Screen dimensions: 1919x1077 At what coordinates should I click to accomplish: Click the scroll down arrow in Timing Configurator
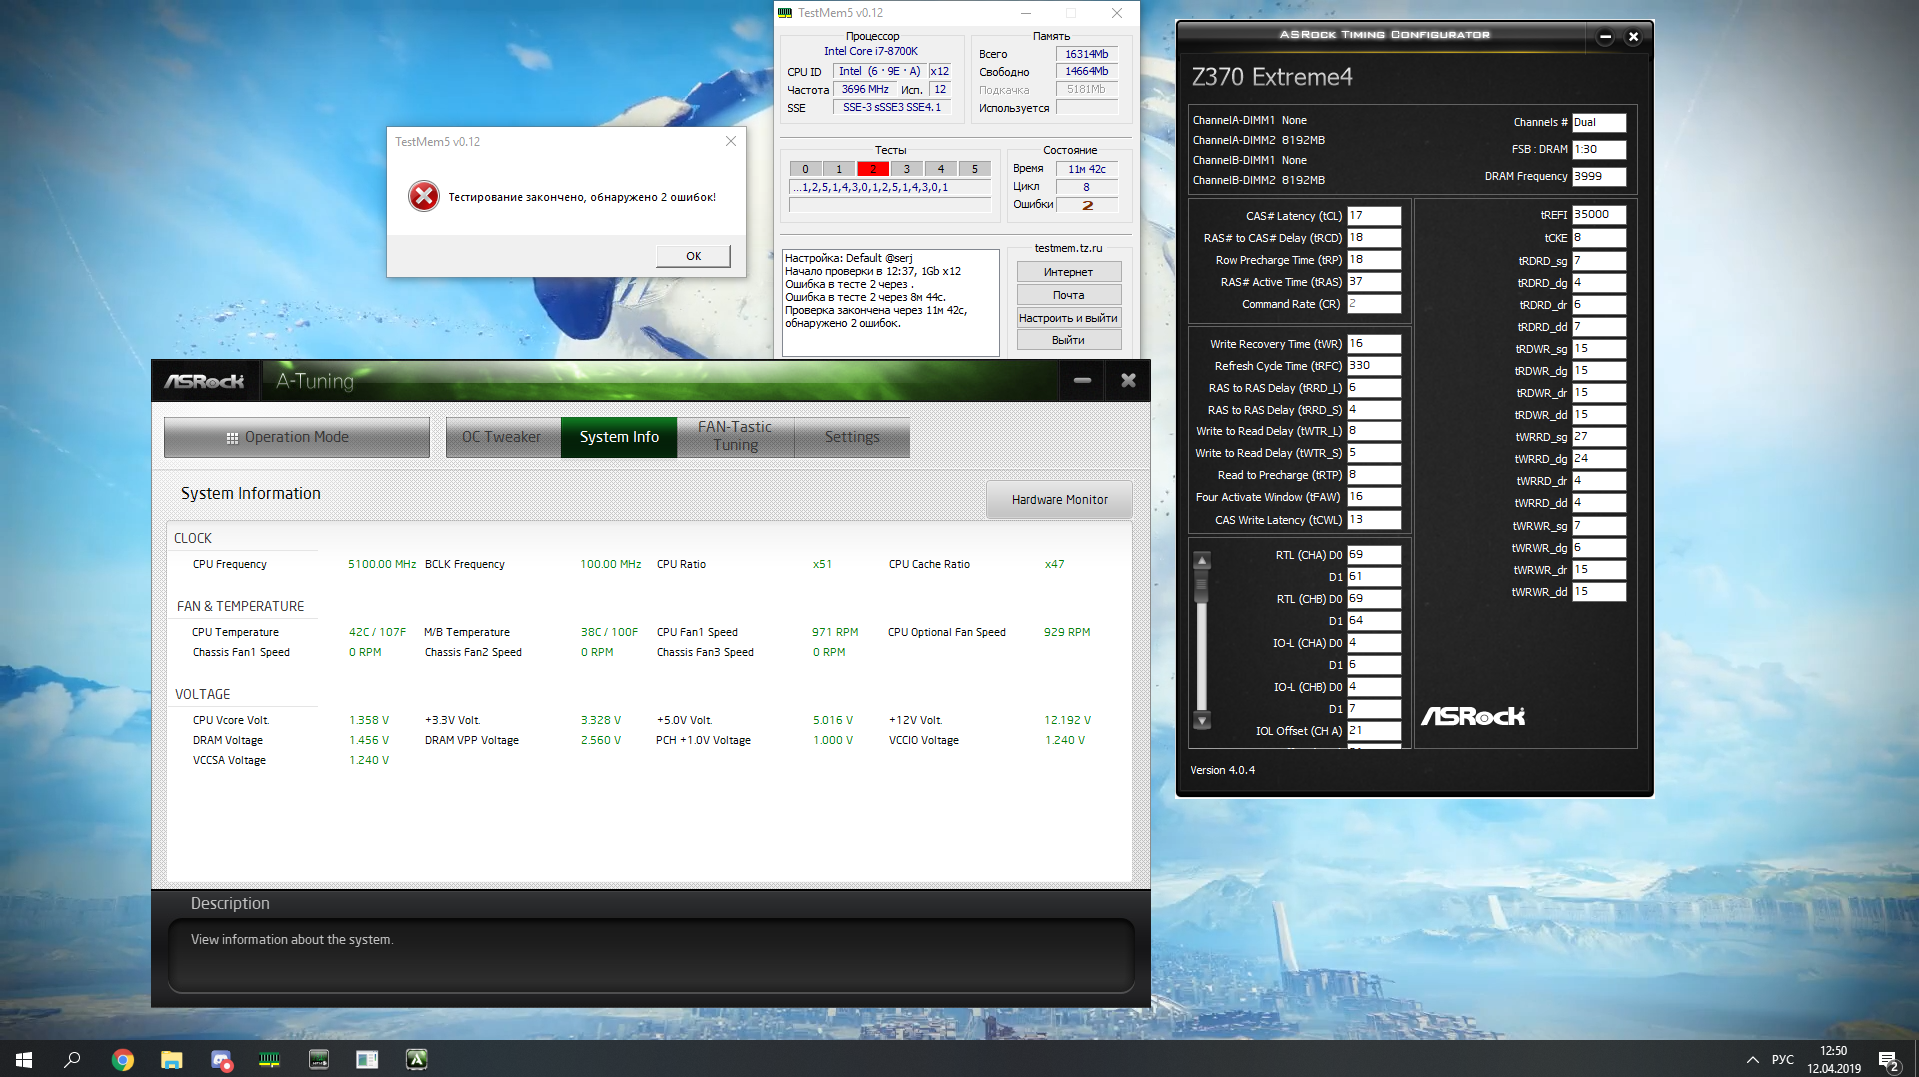point(1202,720)
